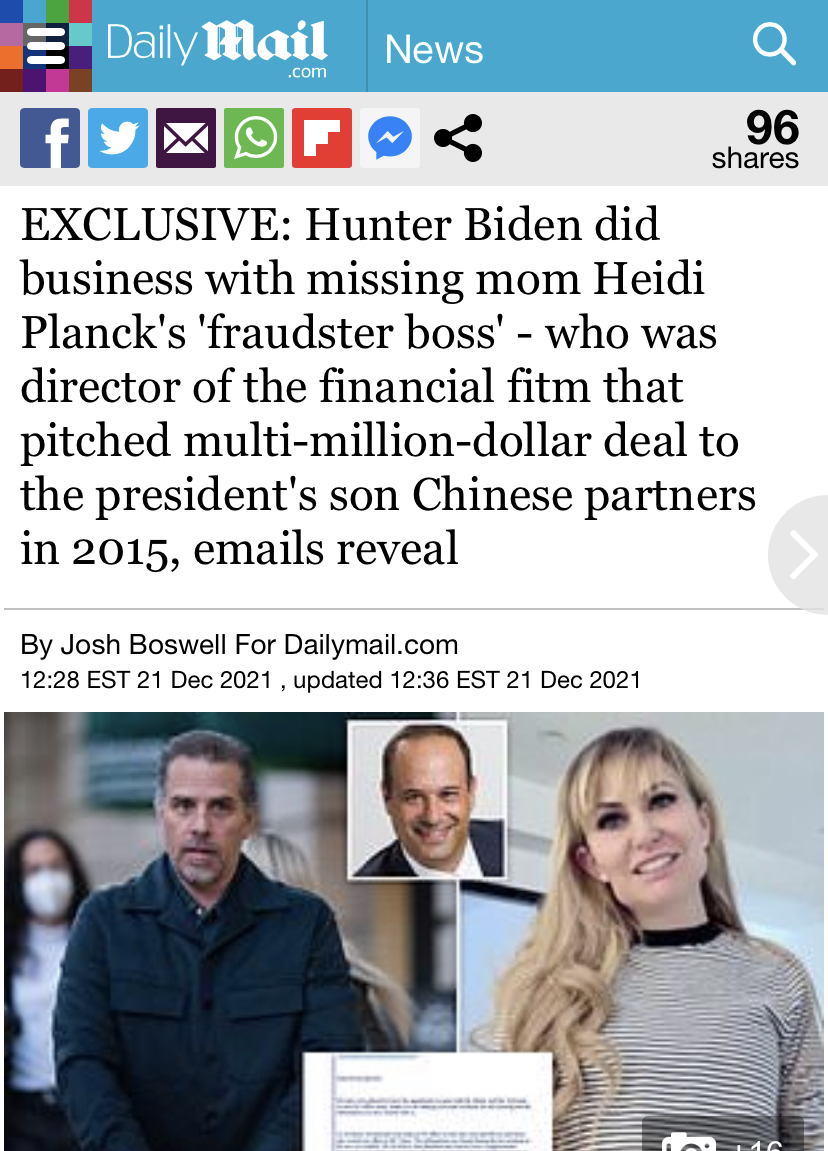Go to next article with arrow chevron
The height and width of the screenshot is (1151, 828).
[801, 554]
